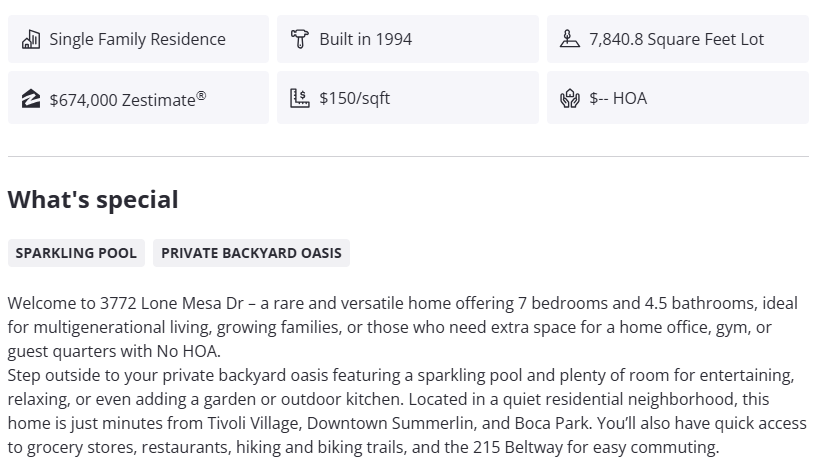Select the Private Backyard Oasis tag
The image size is (816, 463).
pos(251,253)
